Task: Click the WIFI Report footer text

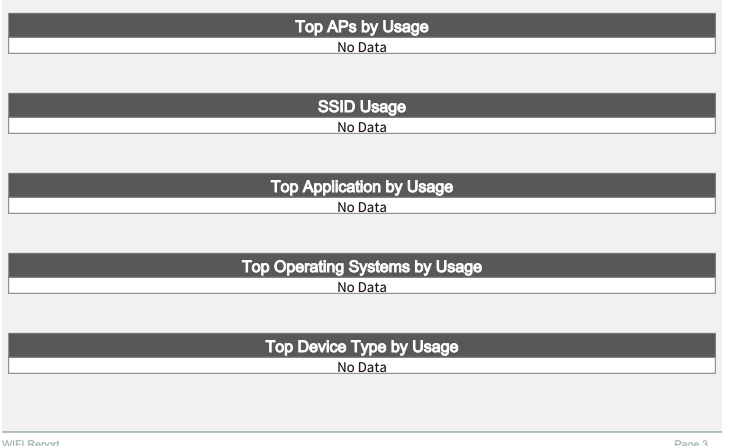Action: tap(31, 442)
